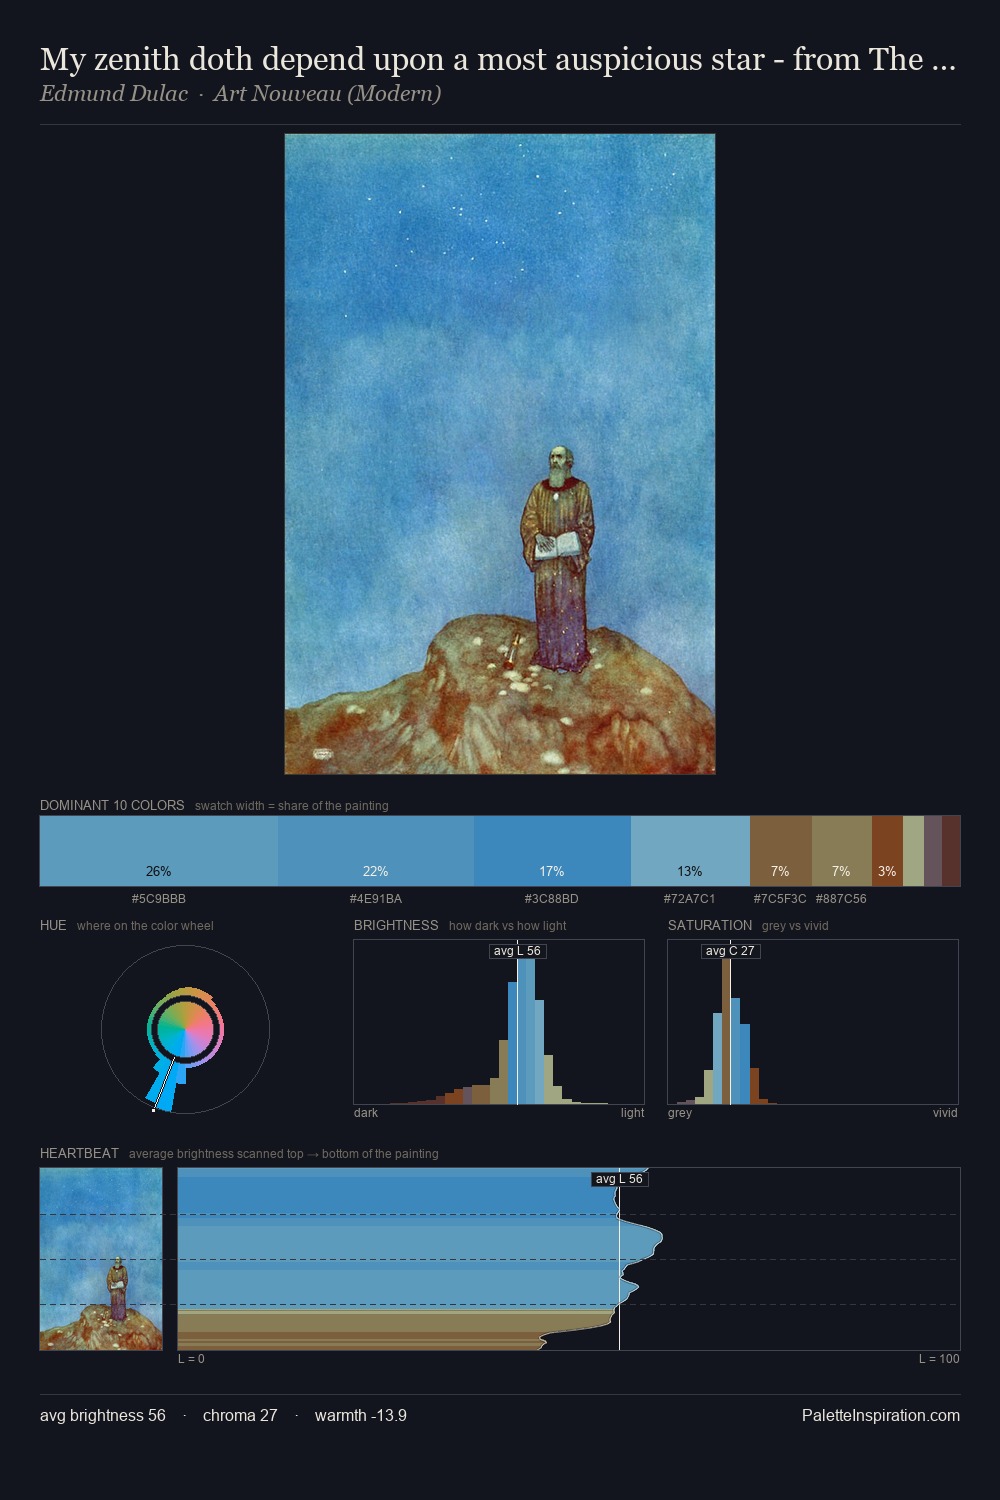Screen dimensions: 1000x1500
Task: Click the BRIGHTNESS section heading
Action: [x=396, y=925]
